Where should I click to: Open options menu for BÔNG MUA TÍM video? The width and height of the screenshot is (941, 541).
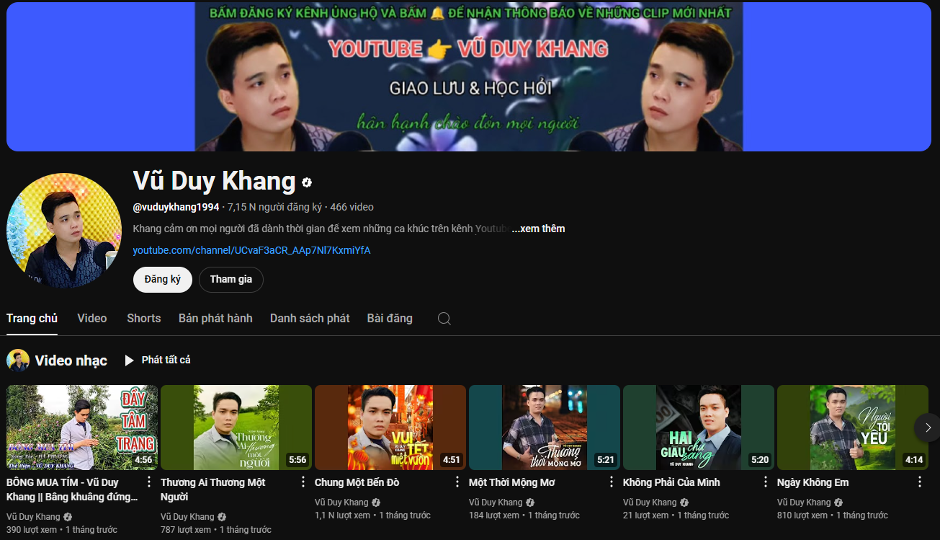149,482
